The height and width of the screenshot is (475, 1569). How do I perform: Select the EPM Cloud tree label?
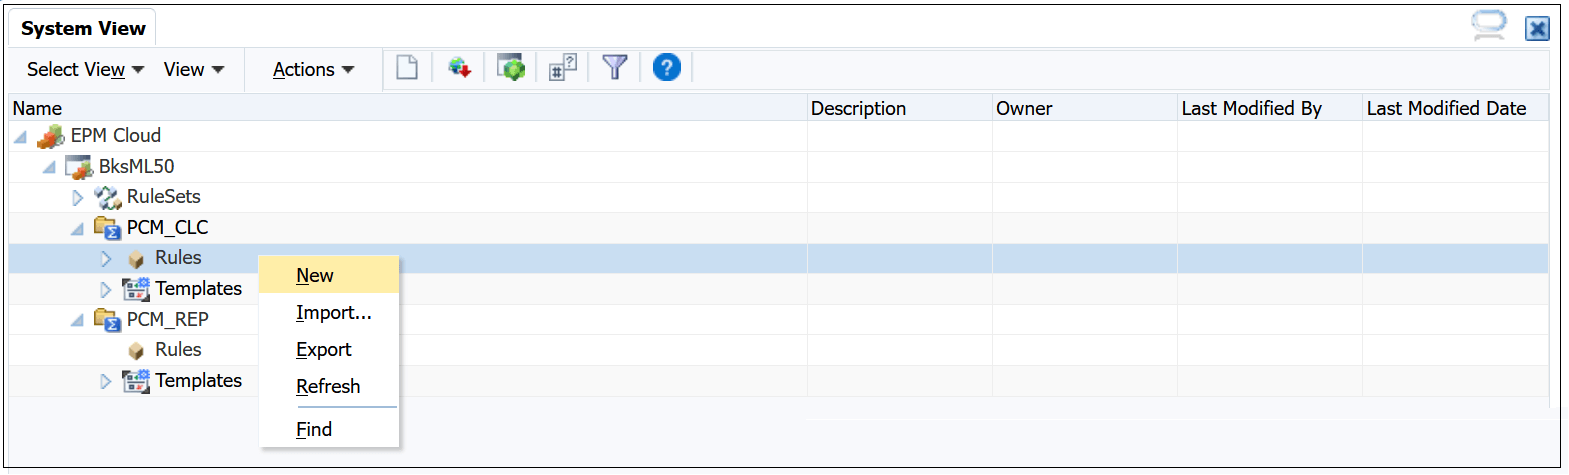pyautogui.click(x=115, y=135)
